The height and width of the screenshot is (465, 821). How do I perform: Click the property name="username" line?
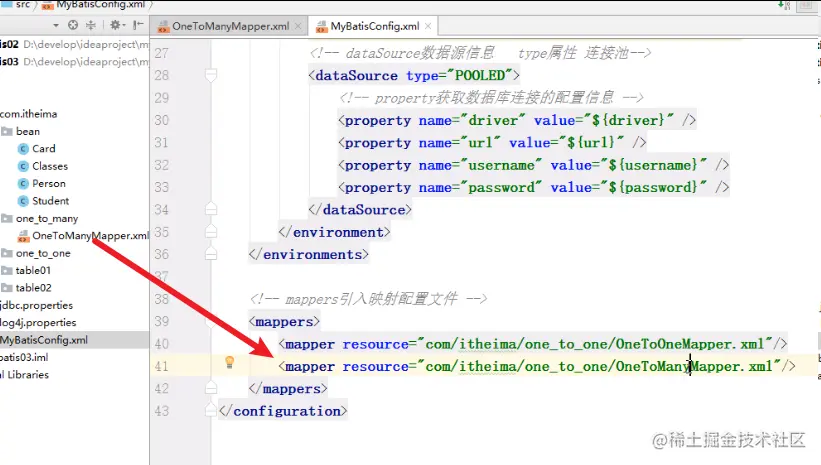click(534, 165)
